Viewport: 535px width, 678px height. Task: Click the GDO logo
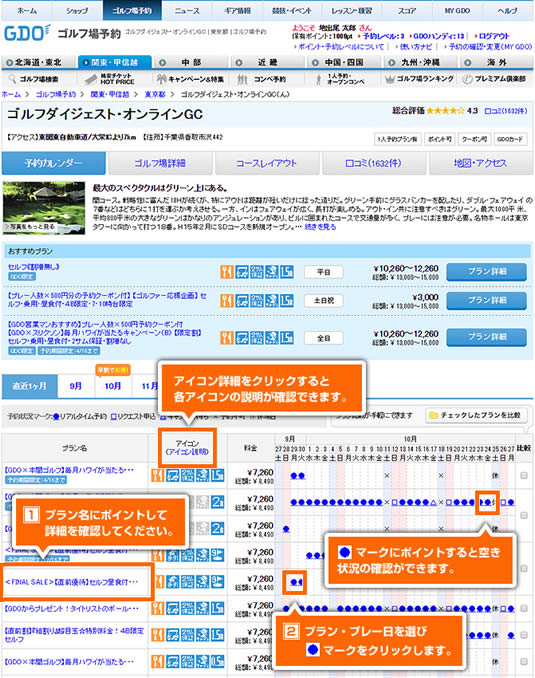(x=27, y=33)
